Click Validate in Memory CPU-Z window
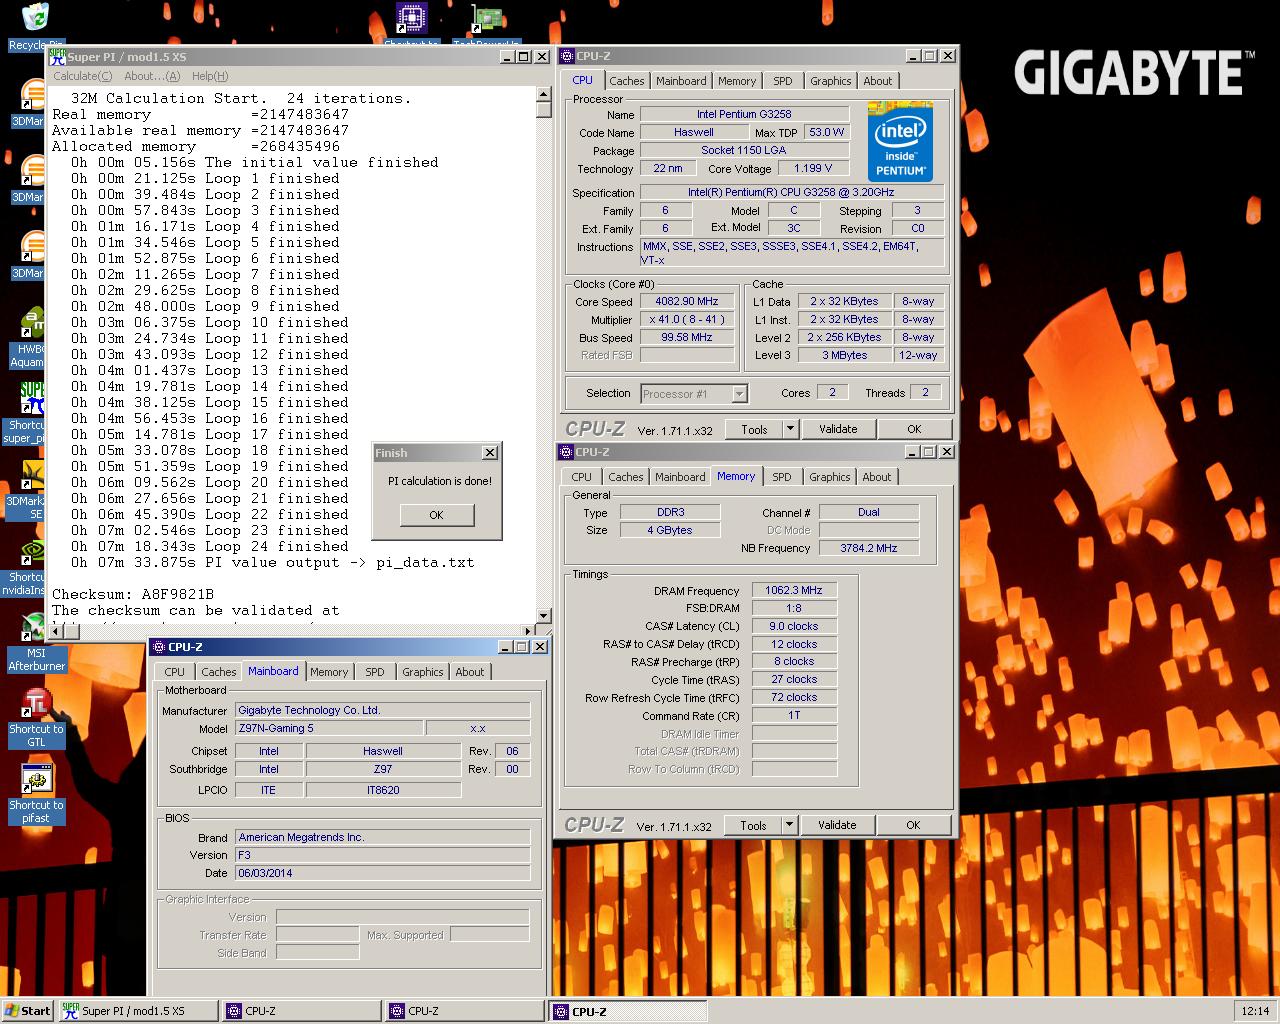1280x1024 pixels. click(837, 825)
